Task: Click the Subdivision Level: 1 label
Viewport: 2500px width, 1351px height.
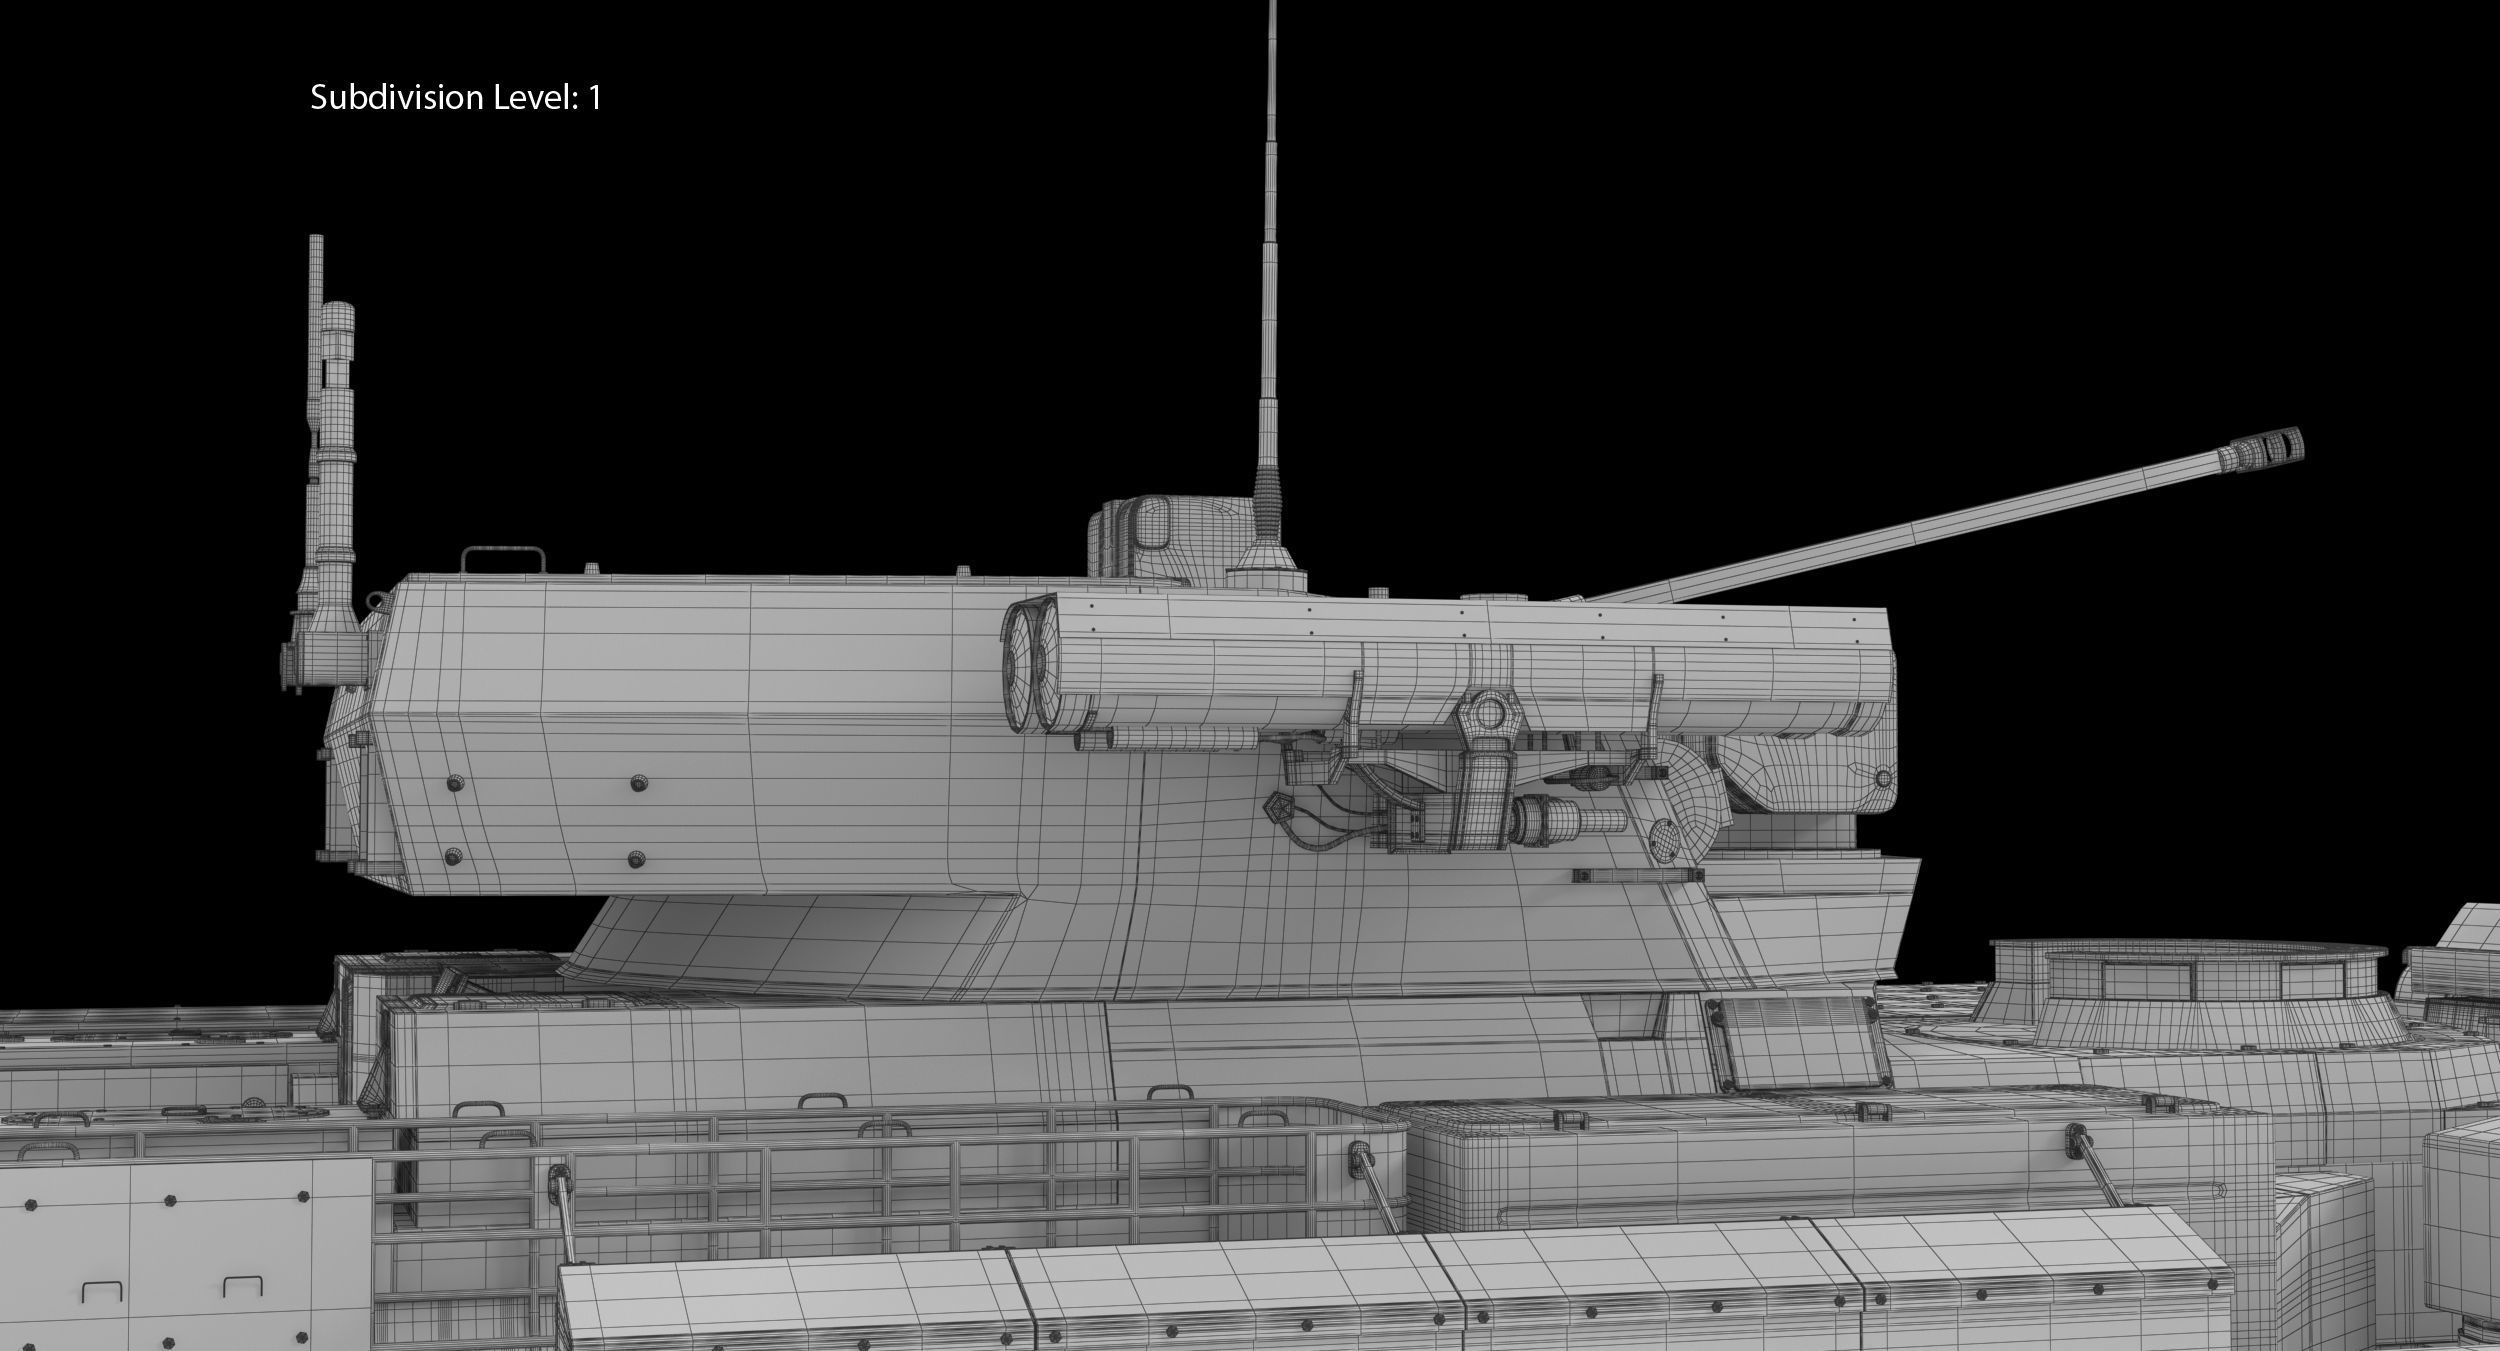Action: point(455,97)
